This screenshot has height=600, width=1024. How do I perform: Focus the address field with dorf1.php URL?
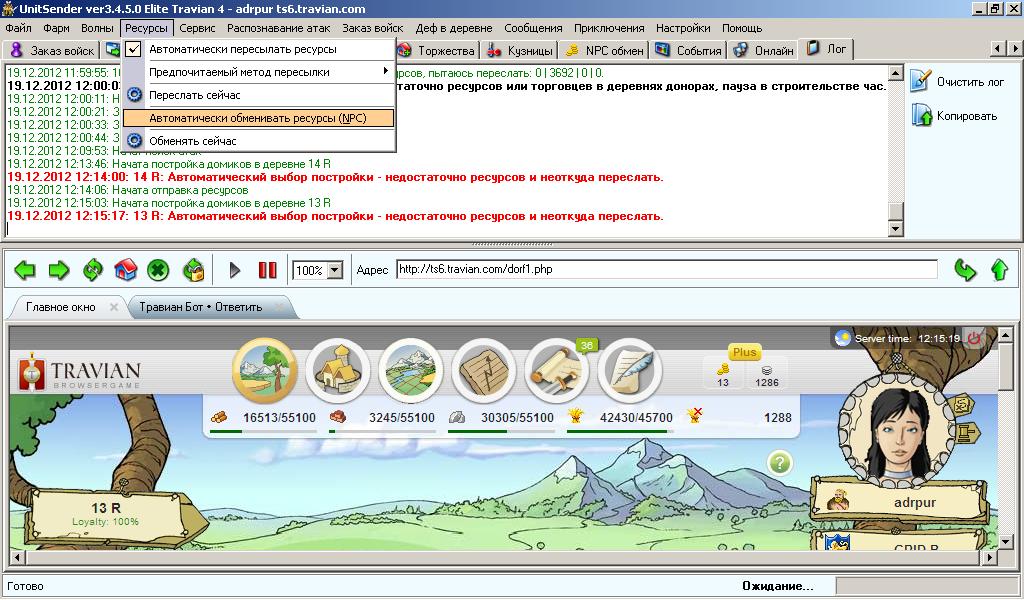click(667, 269)
